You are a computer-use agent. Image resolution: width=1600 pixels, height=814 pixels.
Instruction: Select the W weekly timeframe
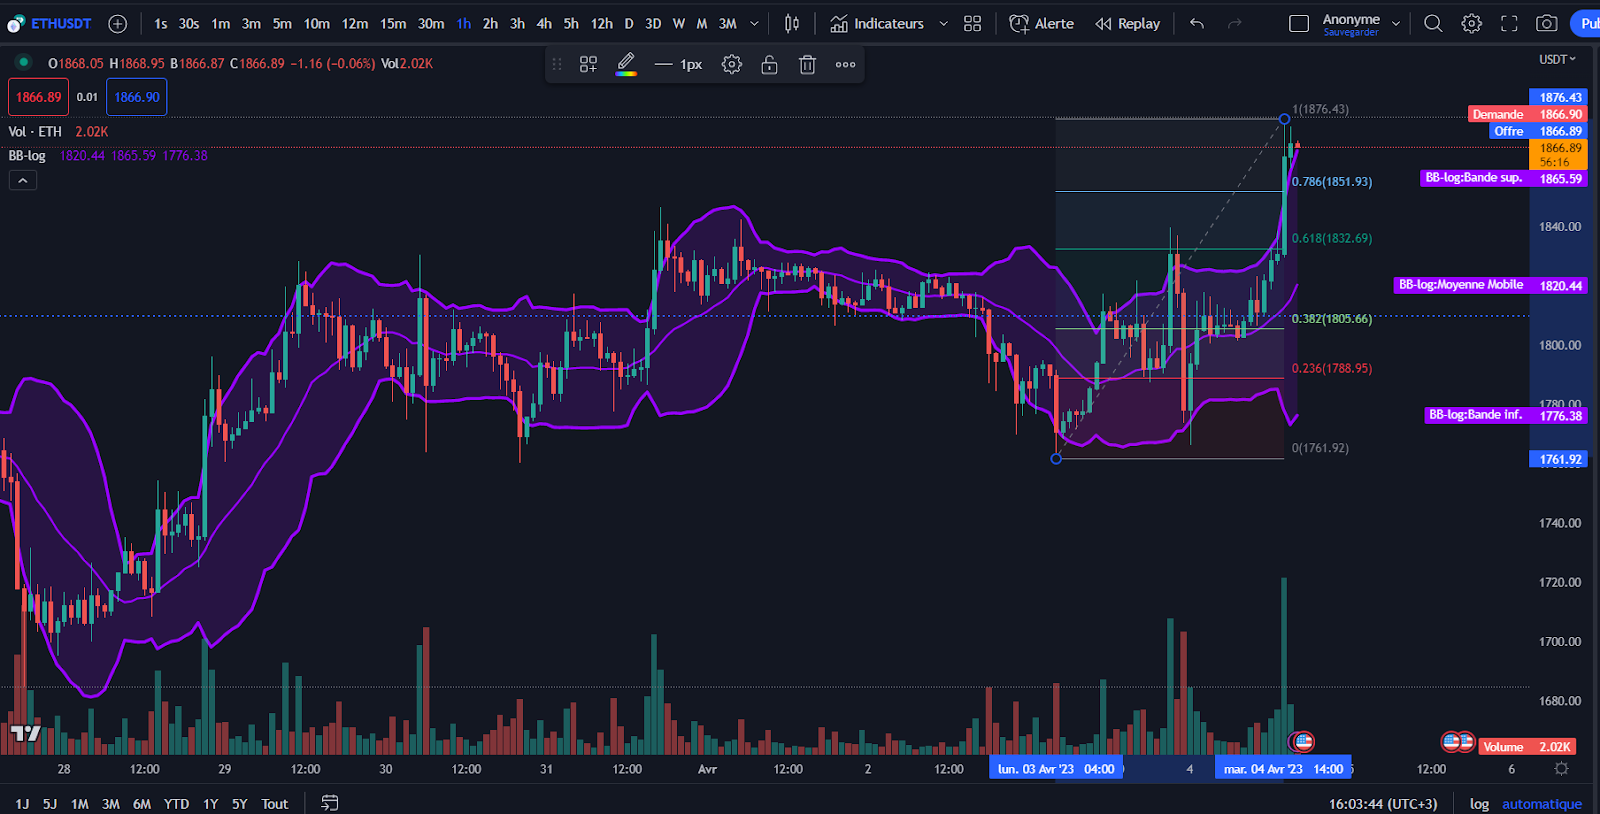(x=679, y=23)
